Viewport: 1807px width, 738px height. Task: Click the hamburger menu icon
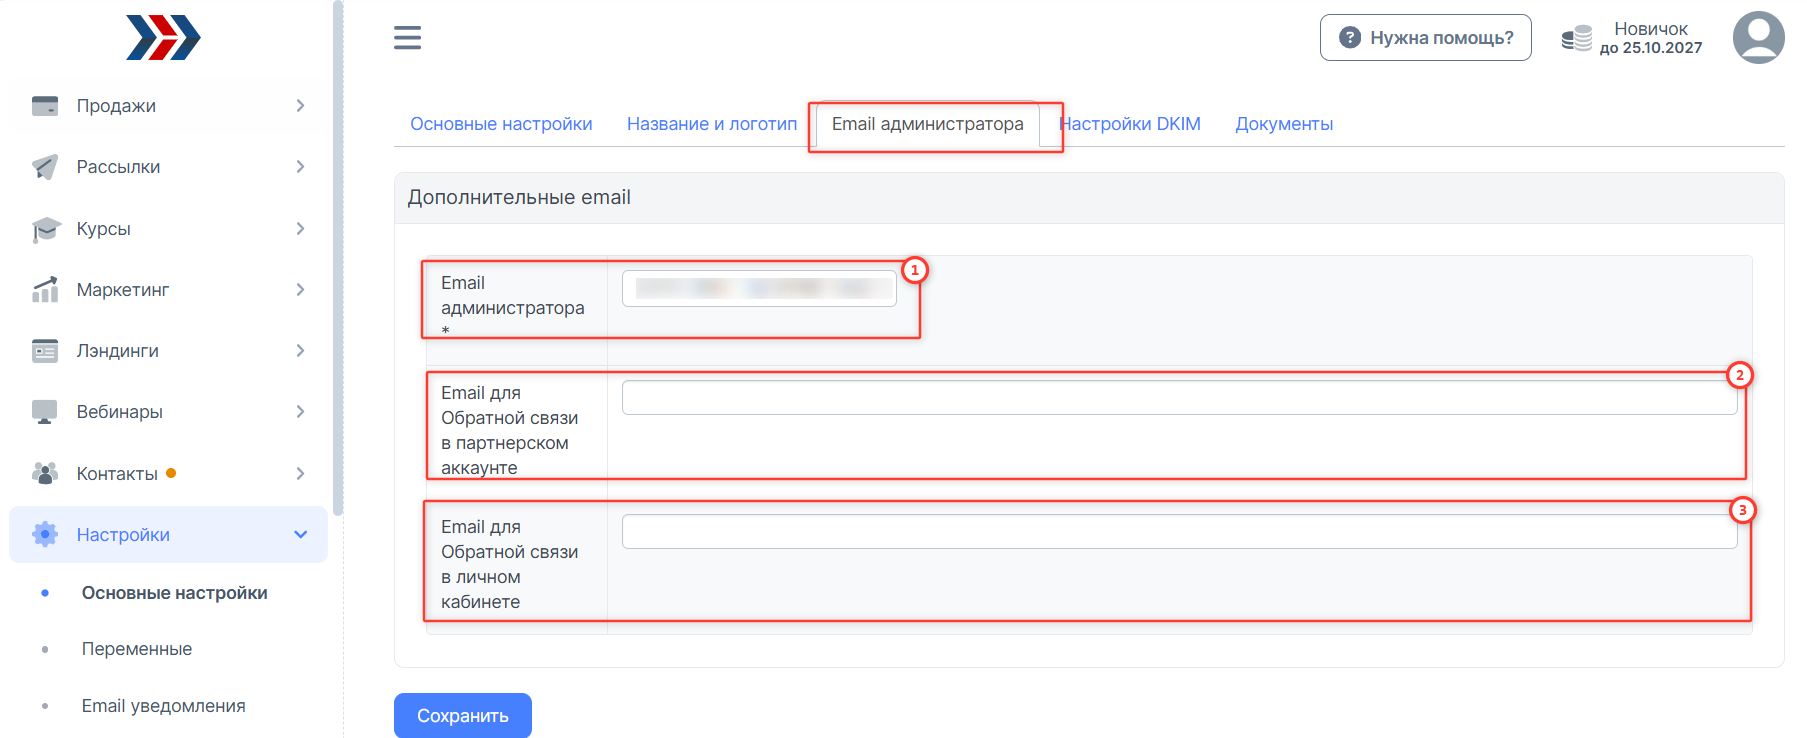tap(407, 38)
